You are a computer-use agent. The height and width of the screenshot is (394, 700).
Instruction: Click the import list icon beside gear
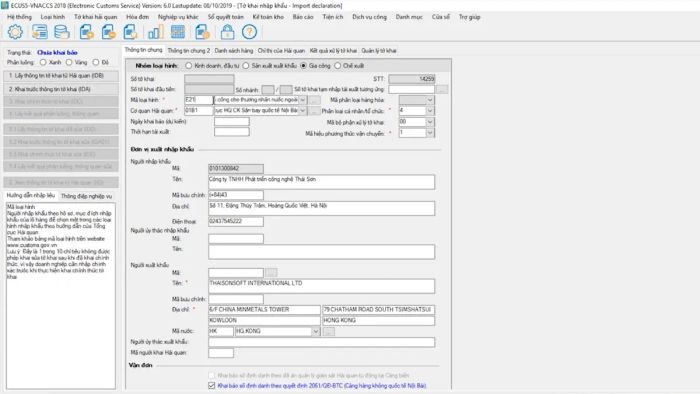point(39,32)
